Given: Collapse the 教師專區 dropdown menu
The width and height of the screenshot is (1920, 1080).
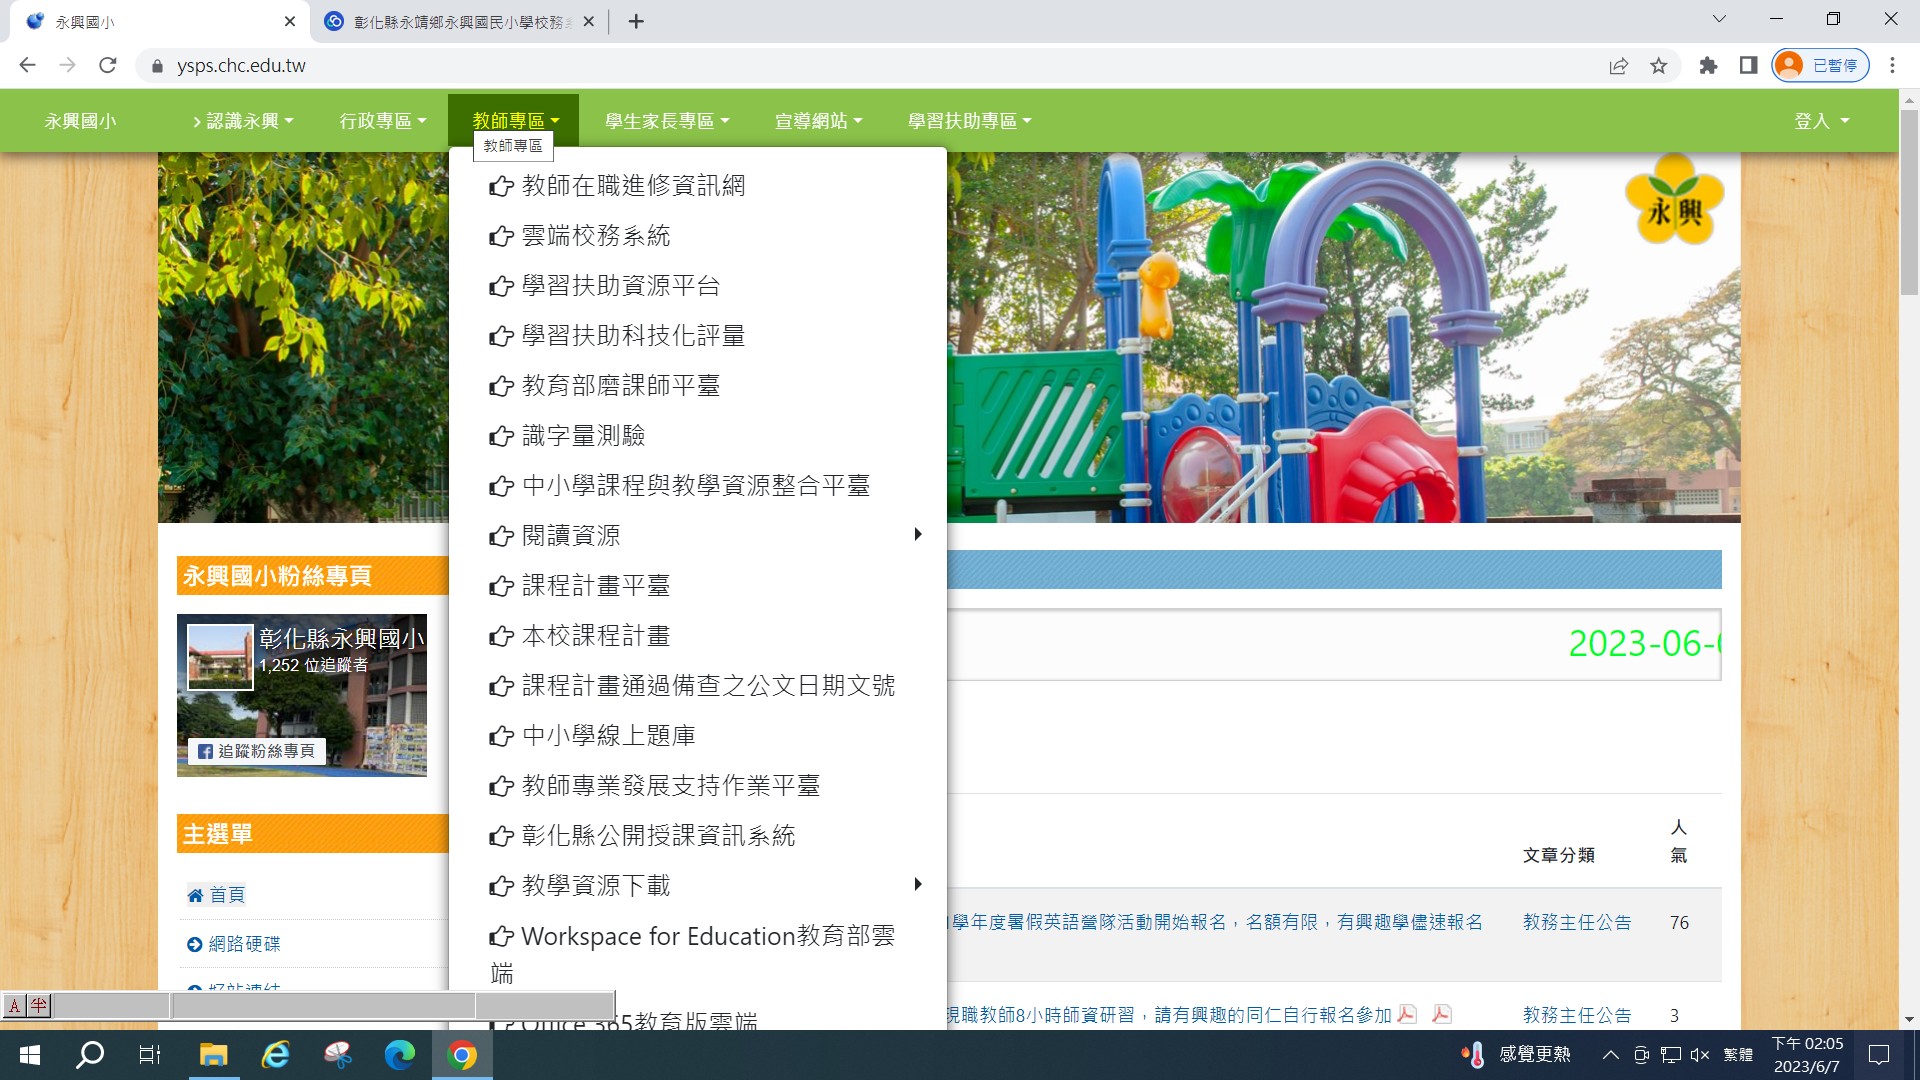Looking at the screenshot, I should coord(514,121).
